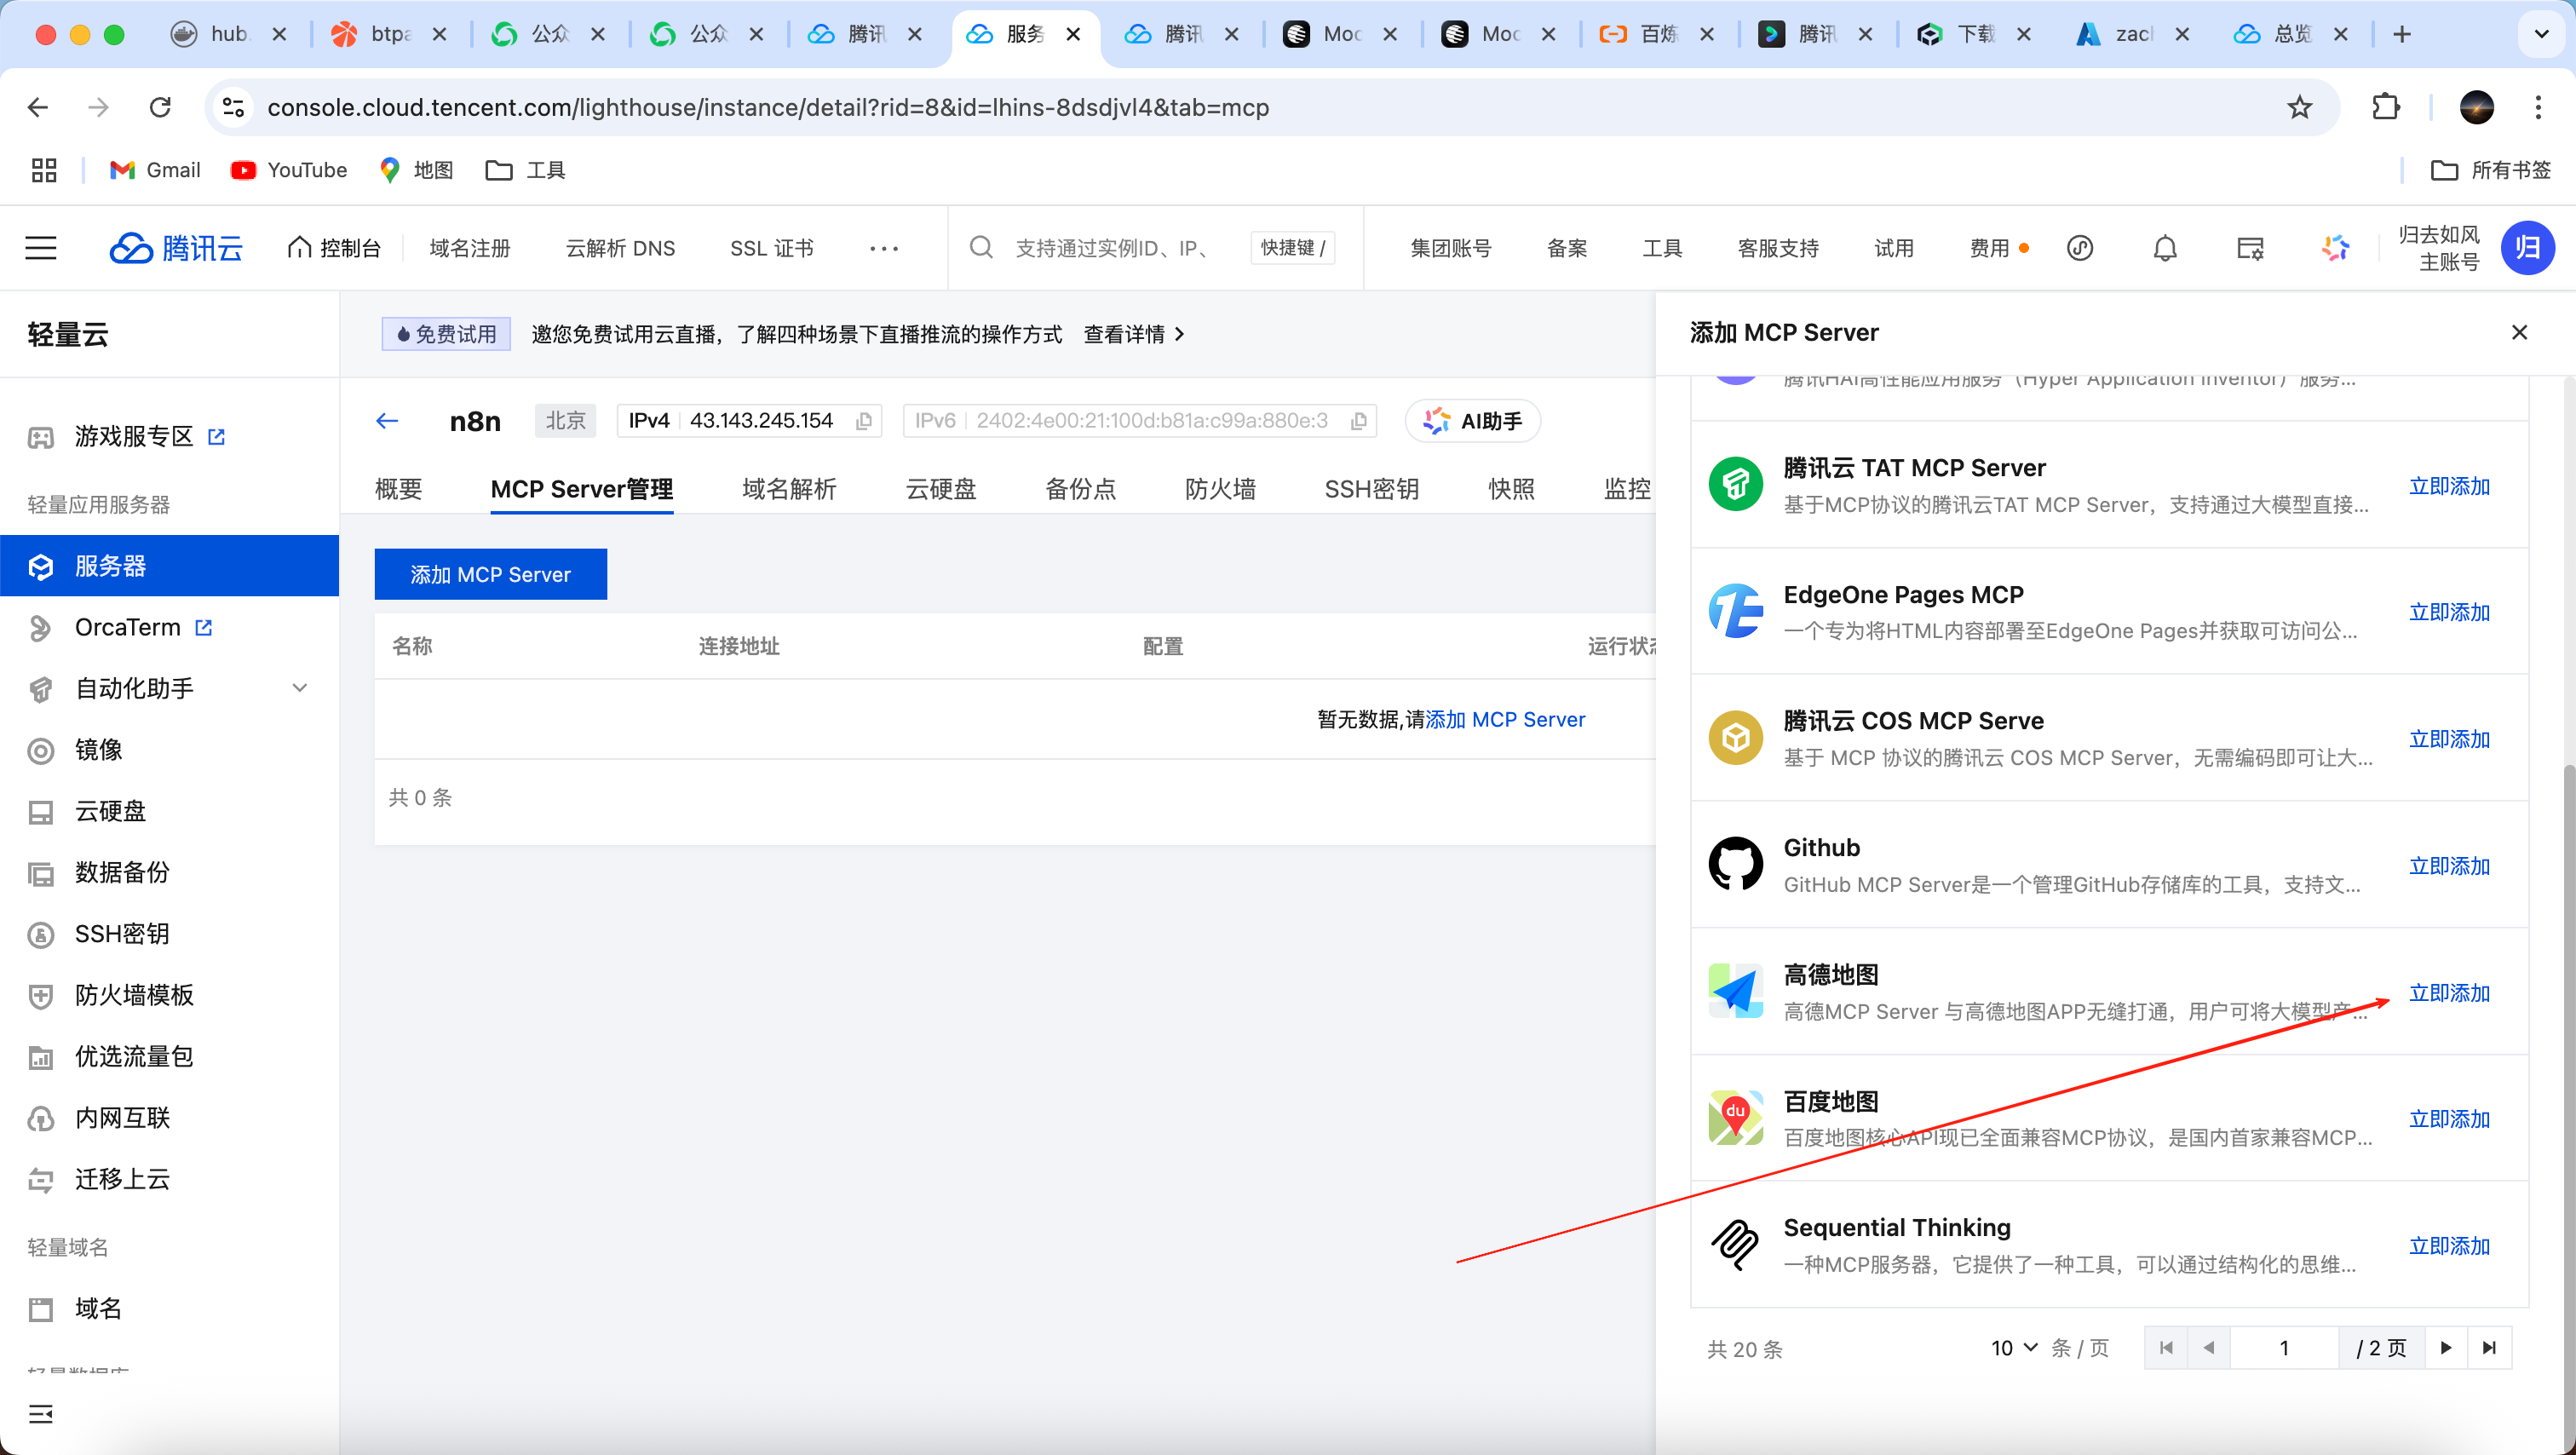The width and height of the screenshot is (2576, 1455).
Task: Close the 添加 MCP Server panel
Action: (2520, 333)
